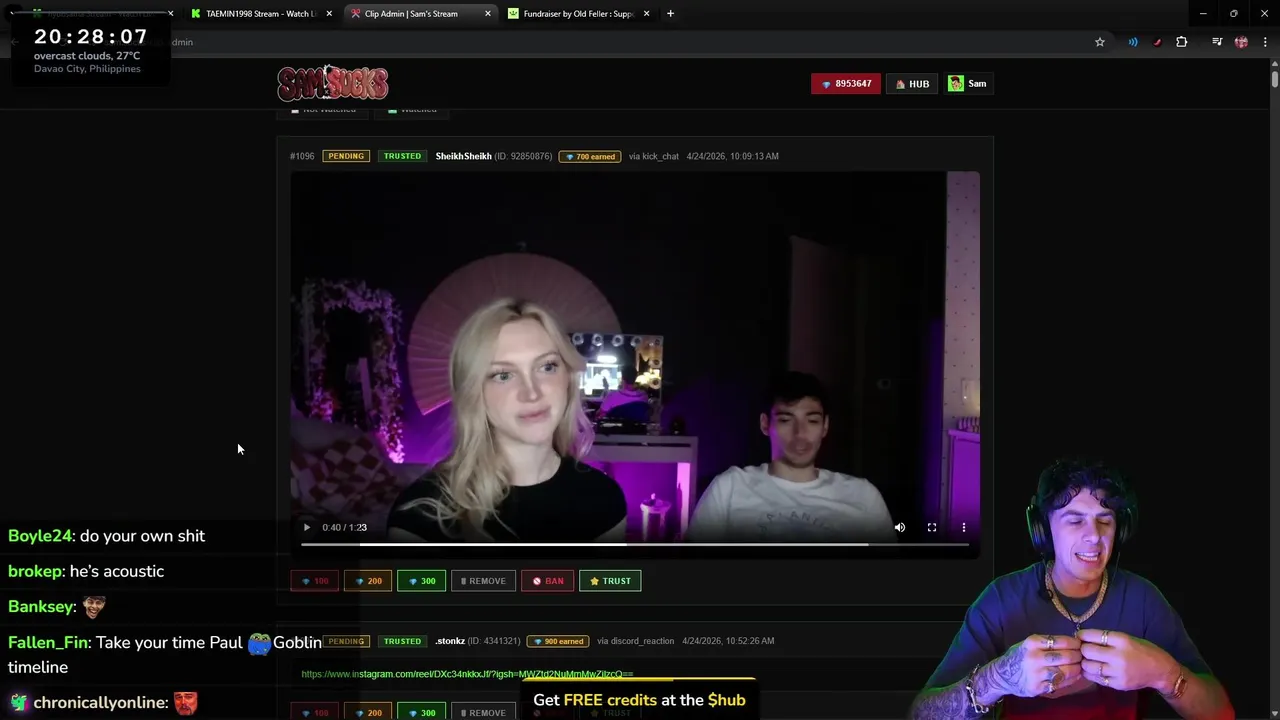Click the 'via kick_chat' source text
Screen dimensions: 1280x720
(x=654, y=156)
